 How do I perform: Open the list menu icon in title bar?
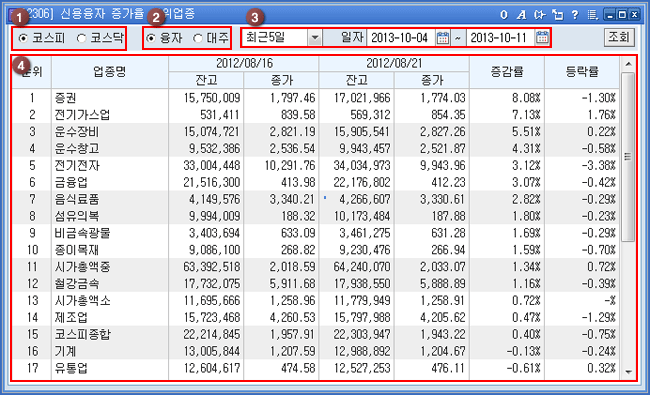[593, 15]
